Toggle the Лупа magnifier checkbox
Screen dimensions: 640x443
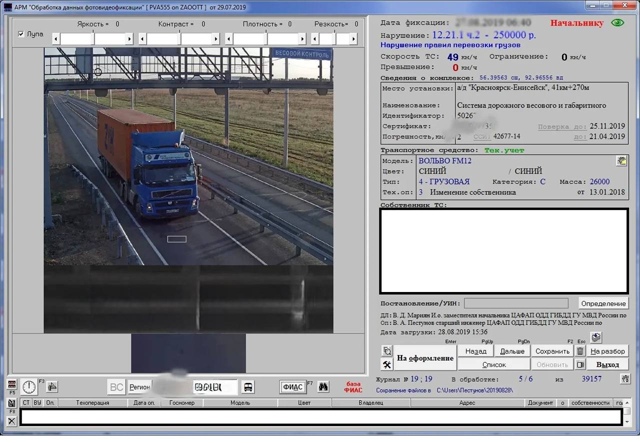(21, 34)
